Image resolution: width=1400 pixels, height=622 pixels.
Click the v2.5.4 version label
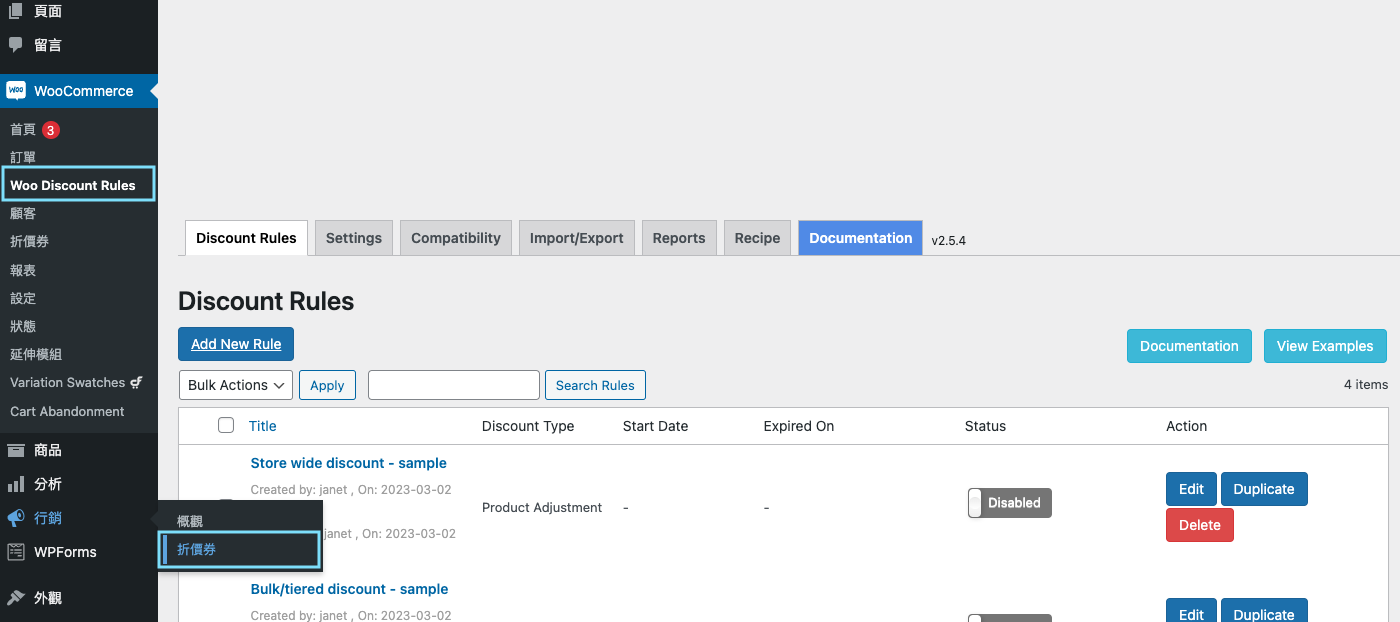[x=948, y=240]
